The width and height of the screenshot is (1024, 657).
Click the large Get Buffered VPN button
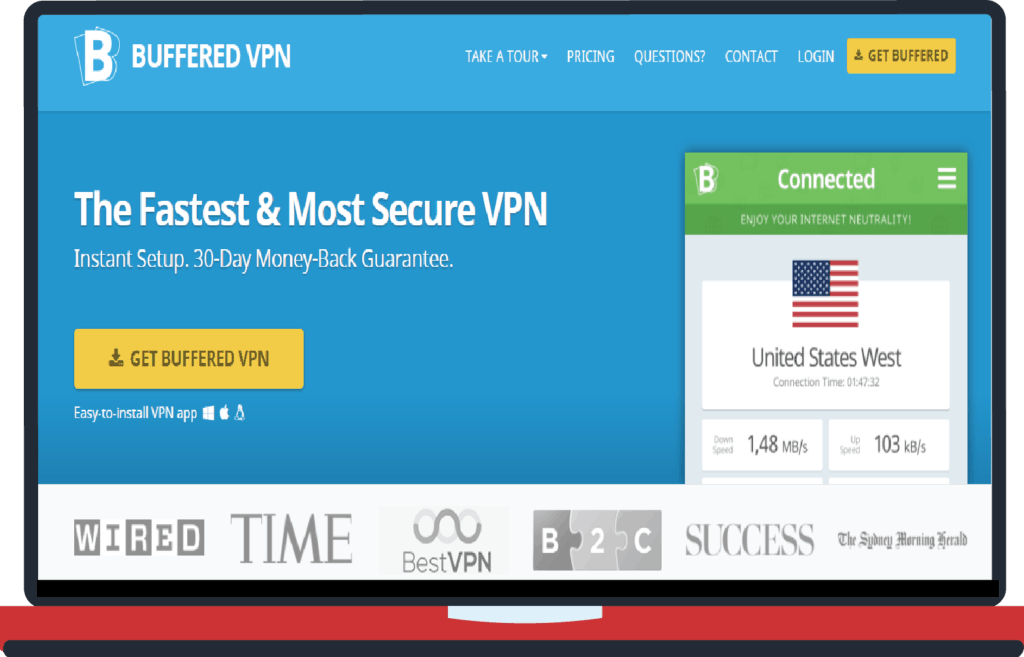click(189, 359)
